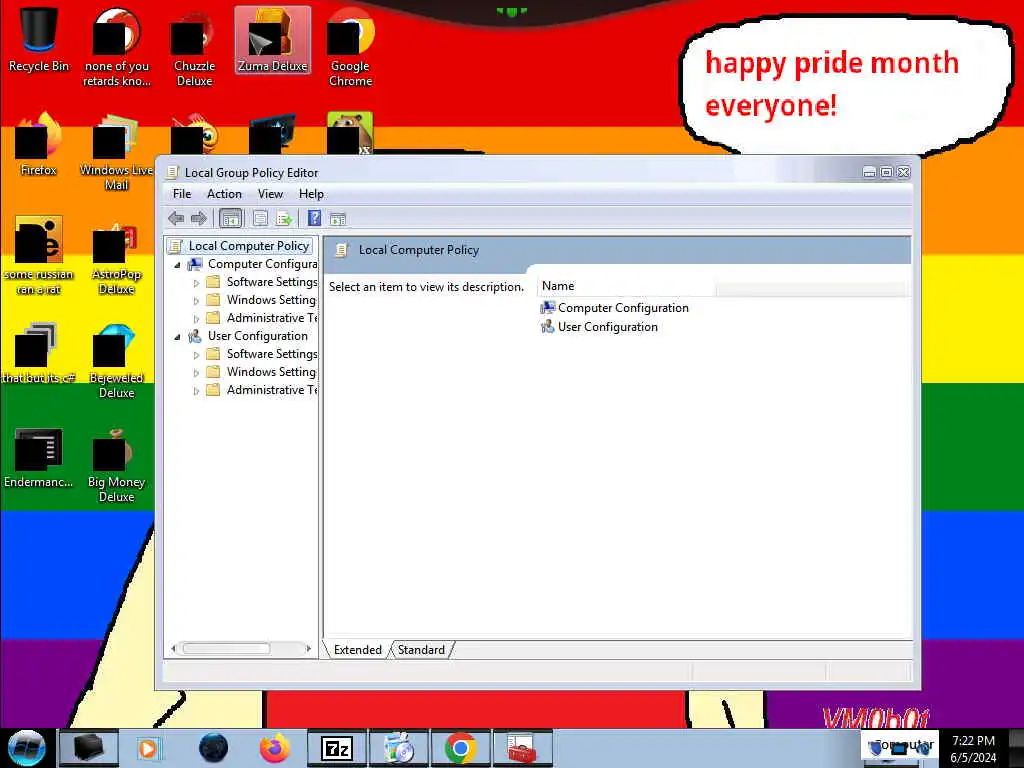Open the Help menu
Viewport: 1024px width, 768px height.
[311, 194]
